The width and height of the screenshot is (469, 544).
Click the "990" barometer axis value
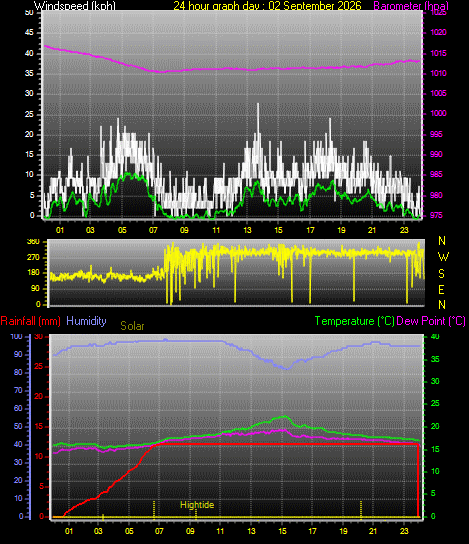pos(436,154)
